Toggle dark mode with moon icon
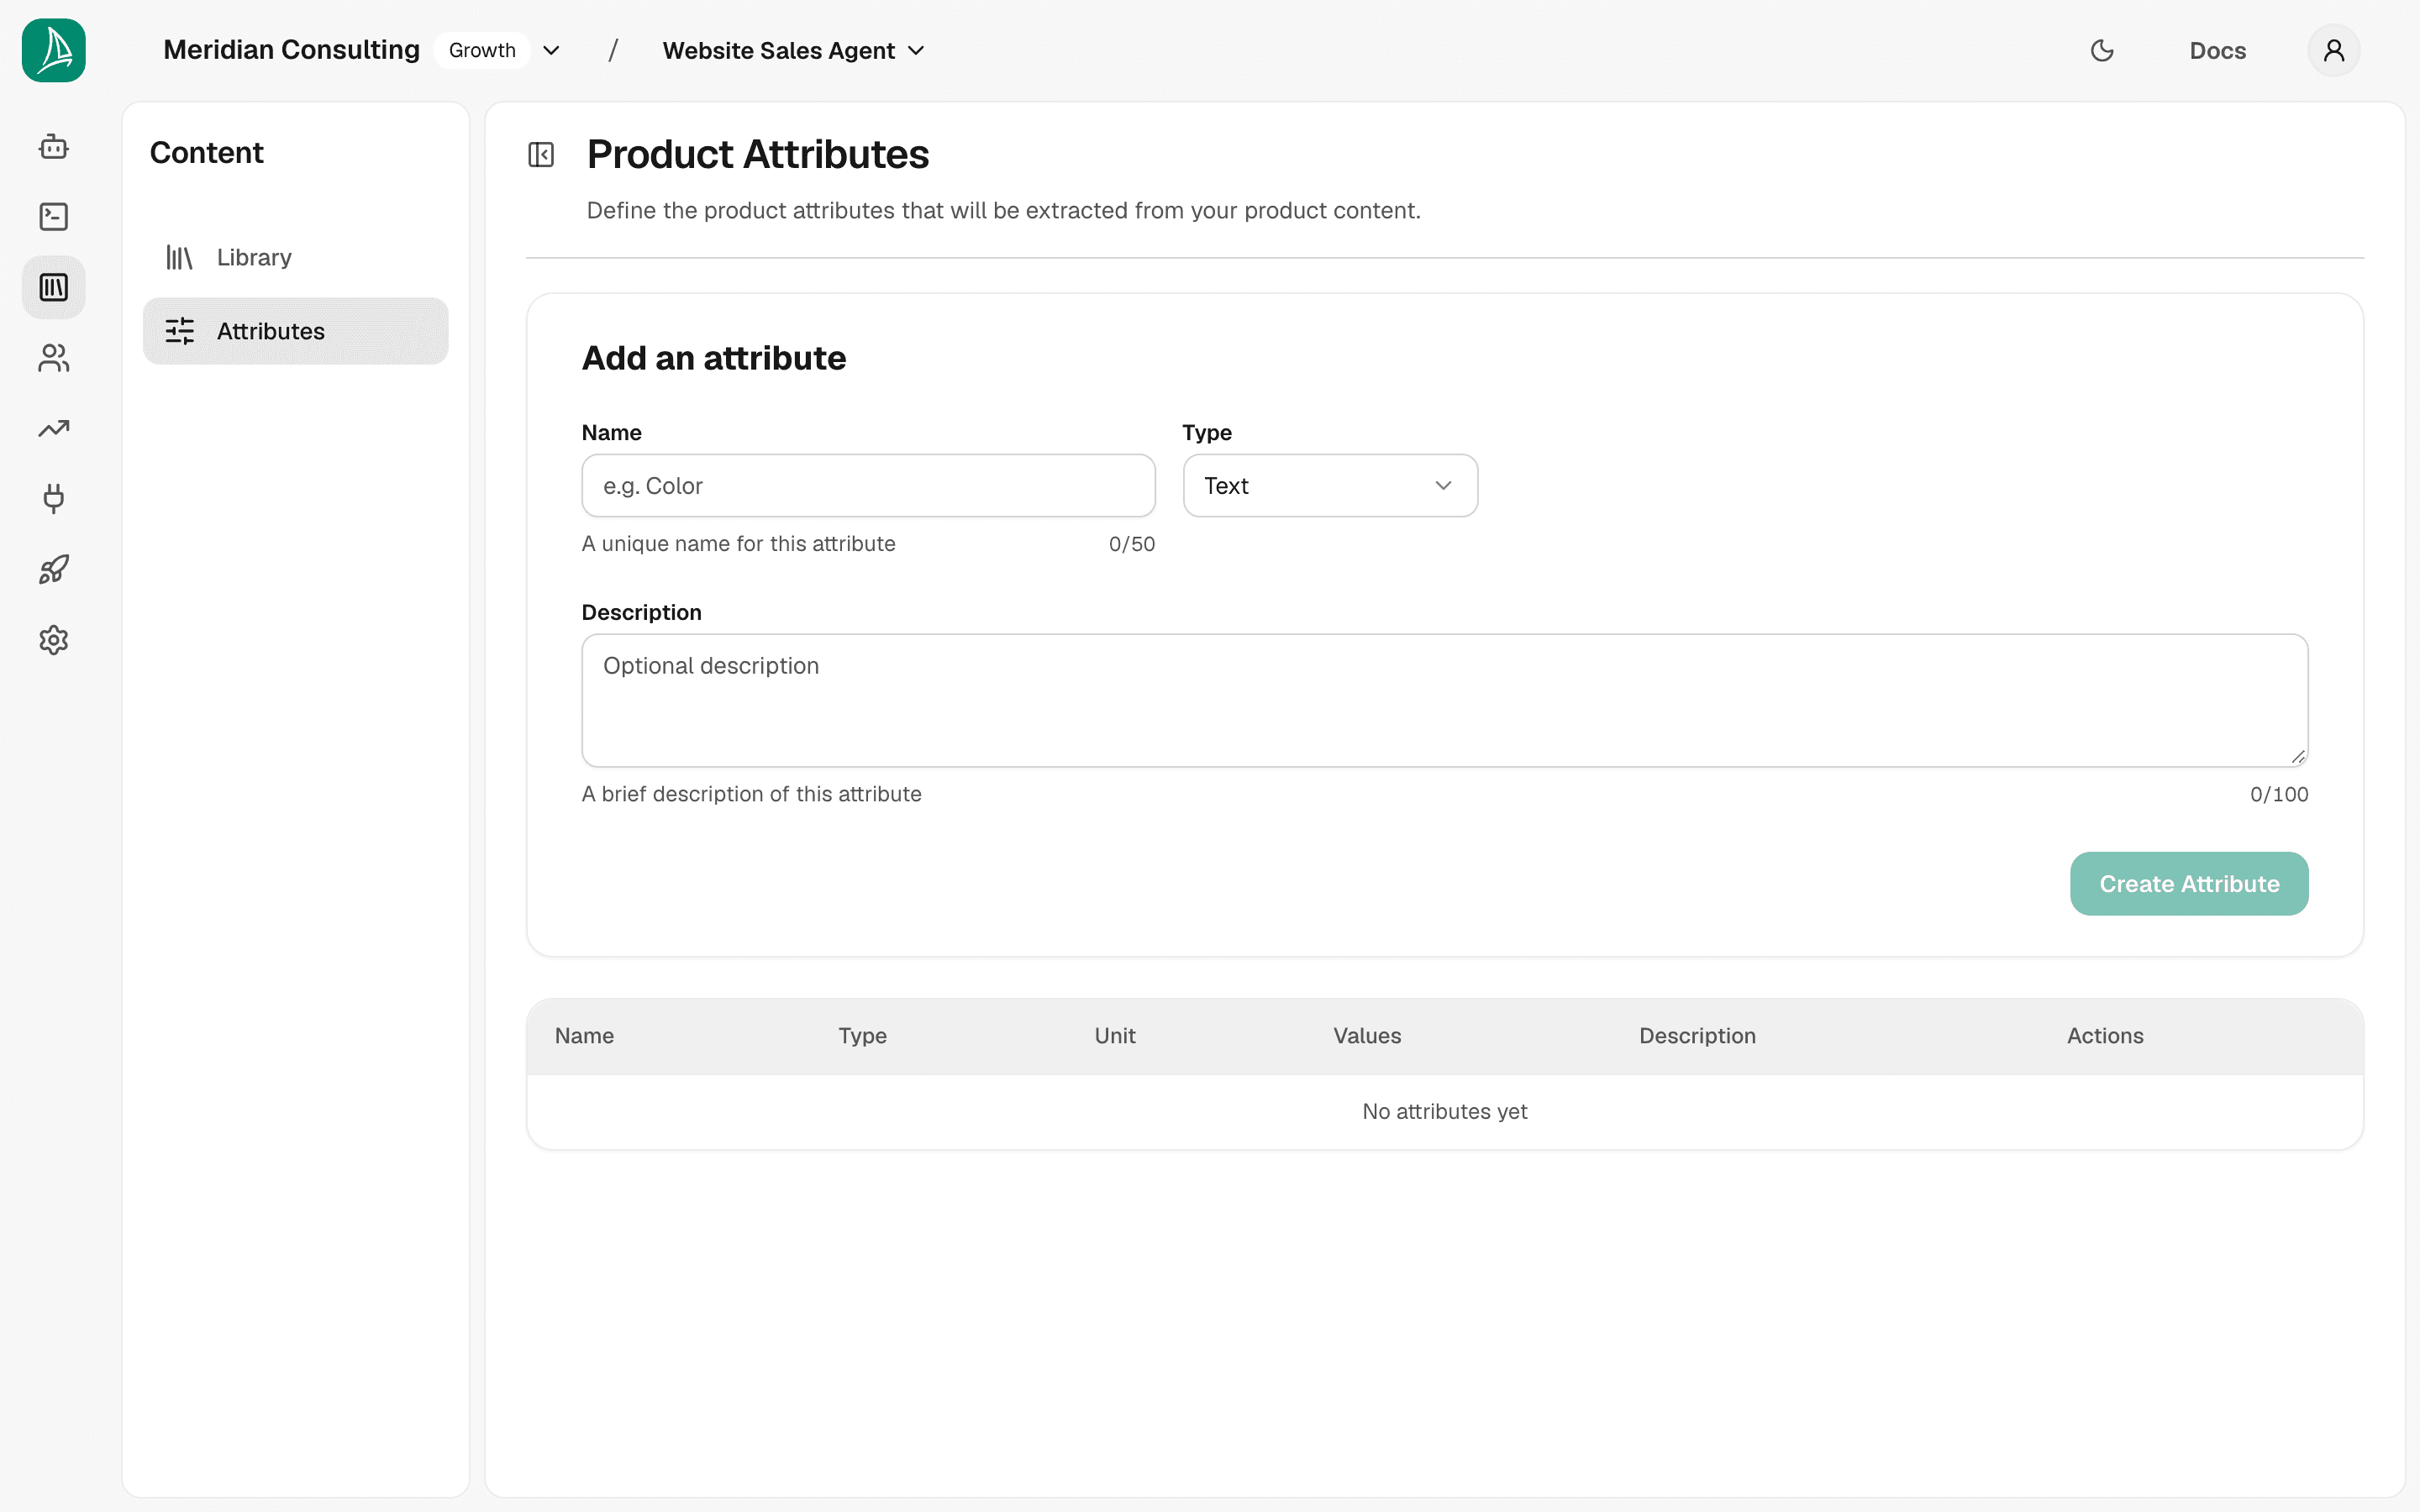The image size is (2420, 1512). pyautogui.click(x=2102, y=50)
